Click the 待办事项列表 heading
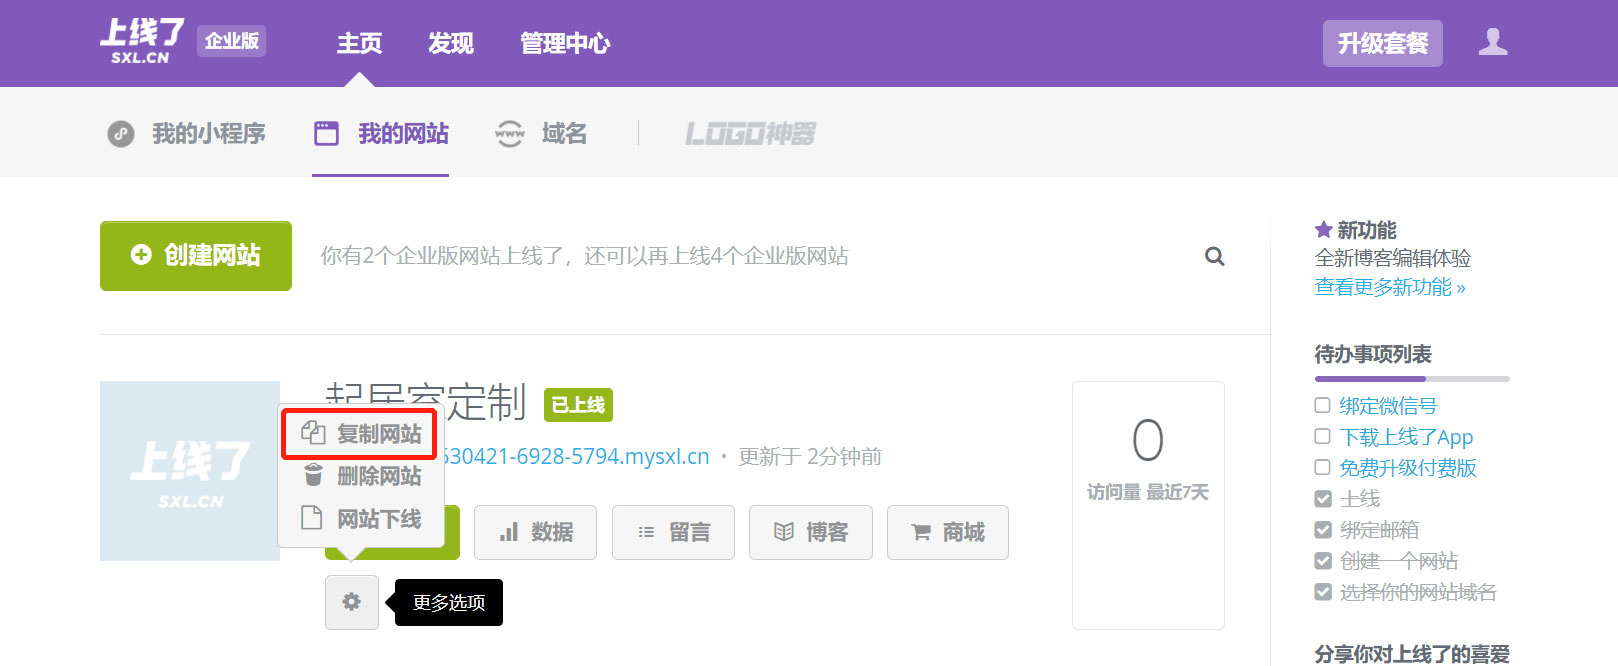Viewport: 1618px width, 666px height. click(x=1373, y=354)
